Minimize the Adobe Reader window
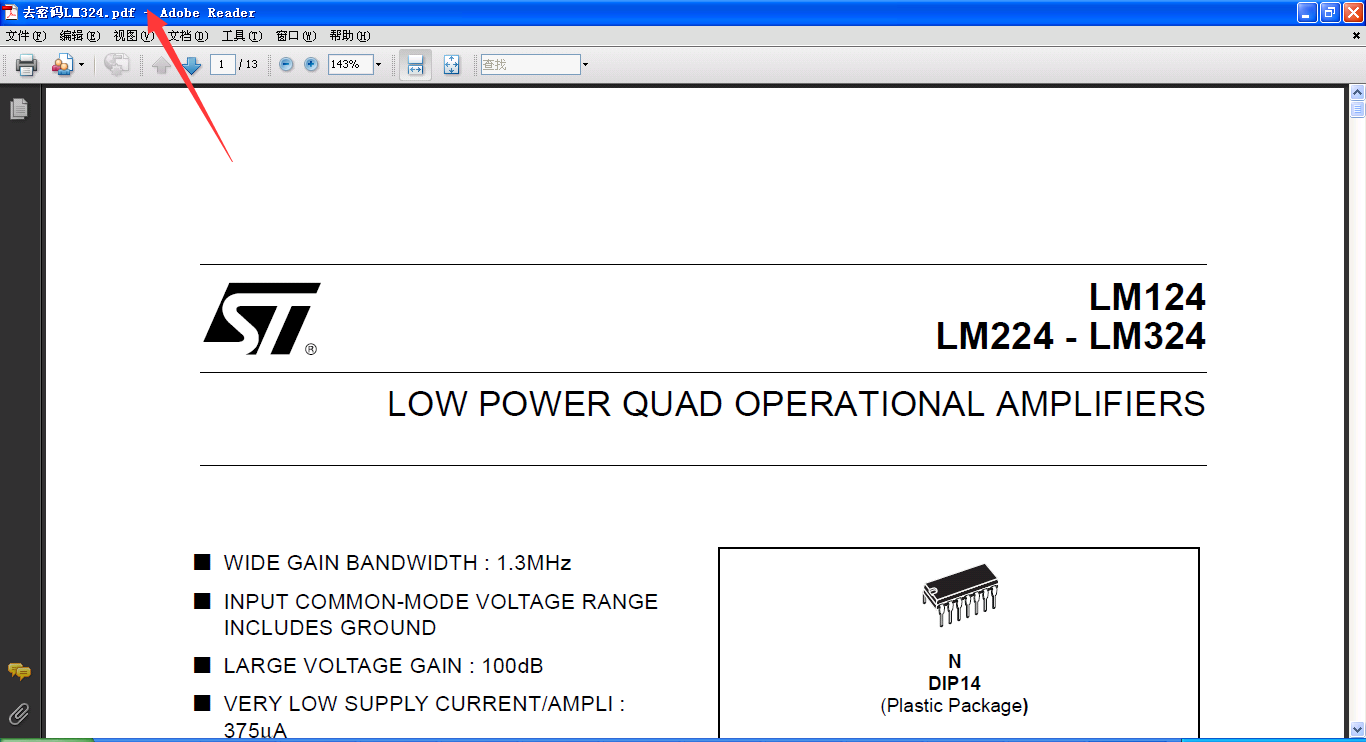1366x742 pixels. [x=1307, y=12]
